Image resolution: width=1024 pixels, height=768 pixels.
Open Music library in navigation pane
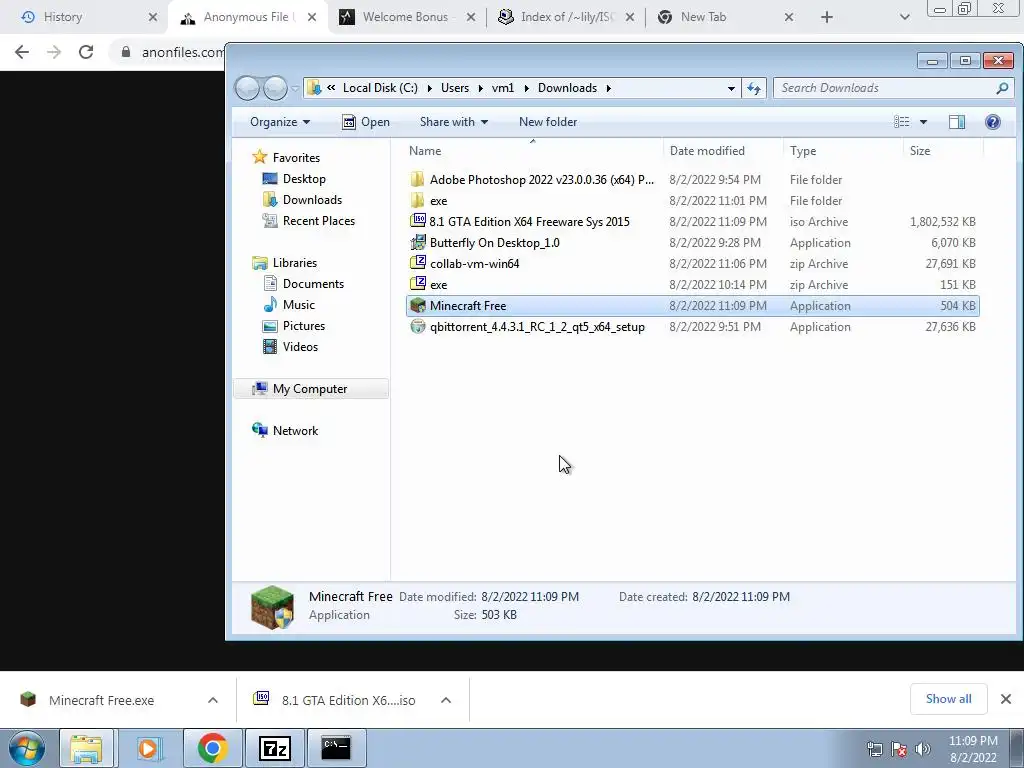298,304
